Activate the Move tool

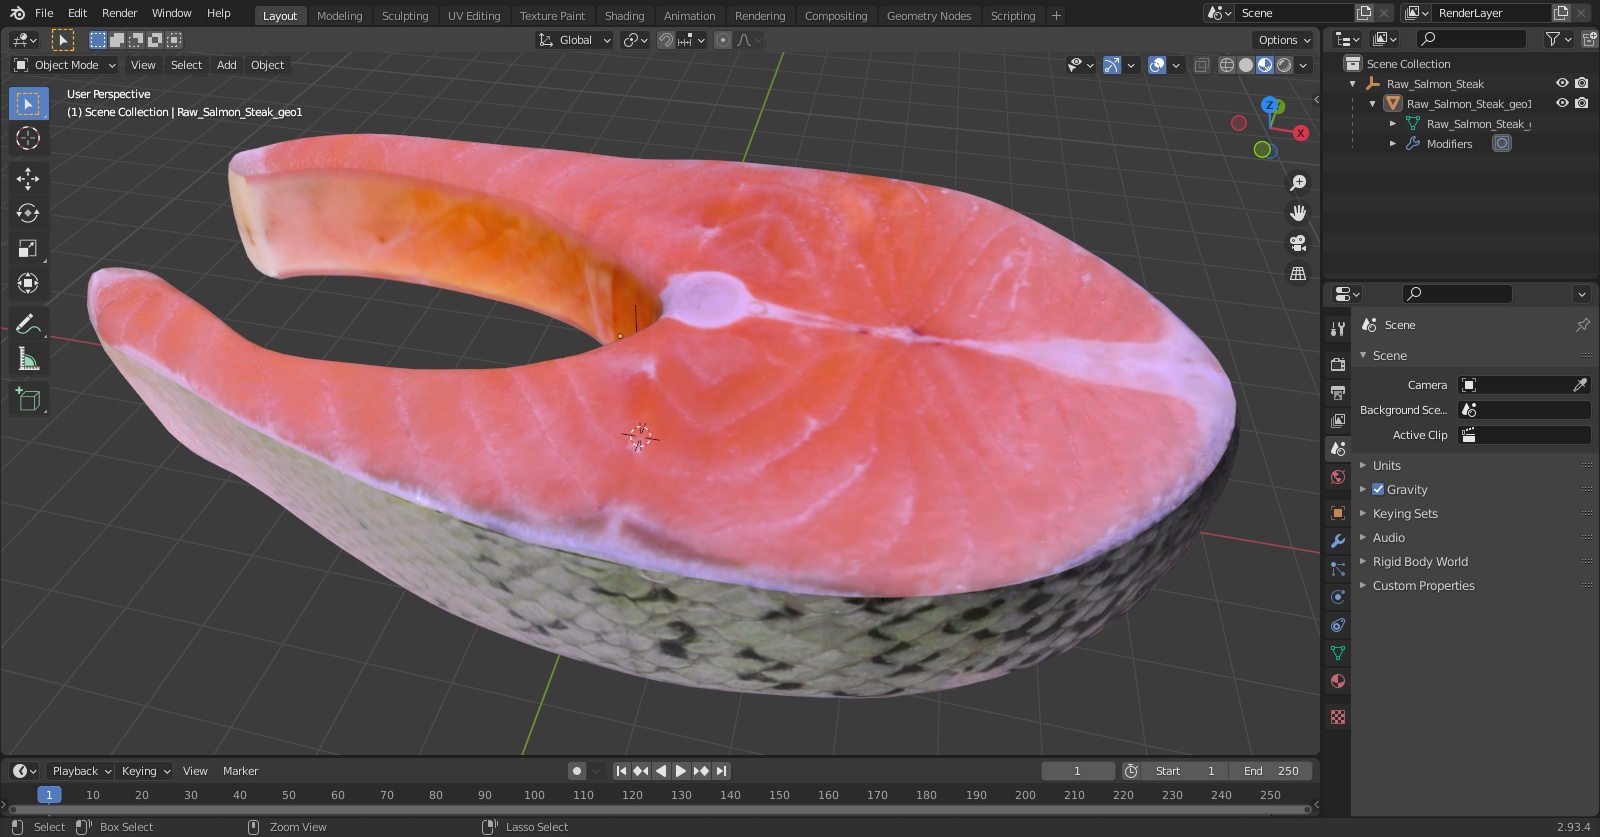coord(28,179)
